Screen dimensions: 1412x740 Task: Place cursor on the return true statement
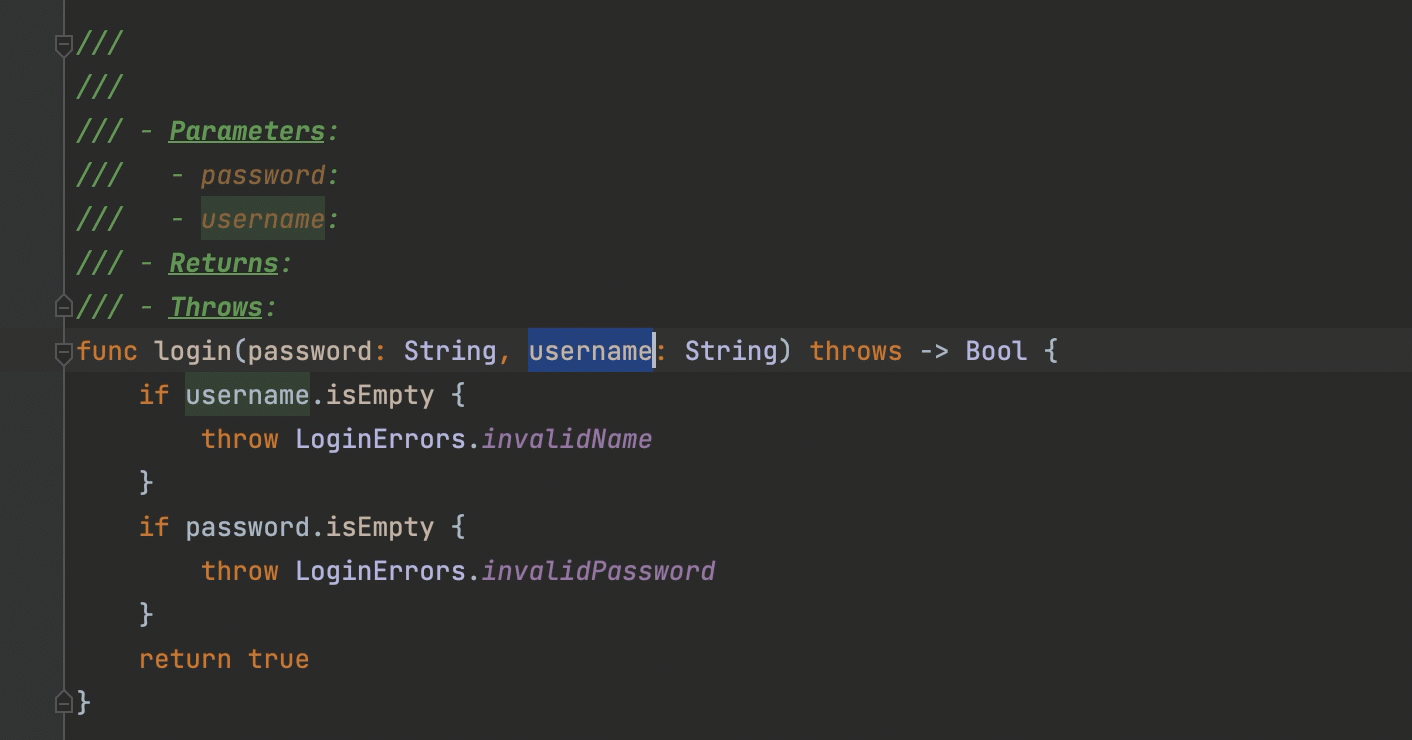(x=224, y=659)
